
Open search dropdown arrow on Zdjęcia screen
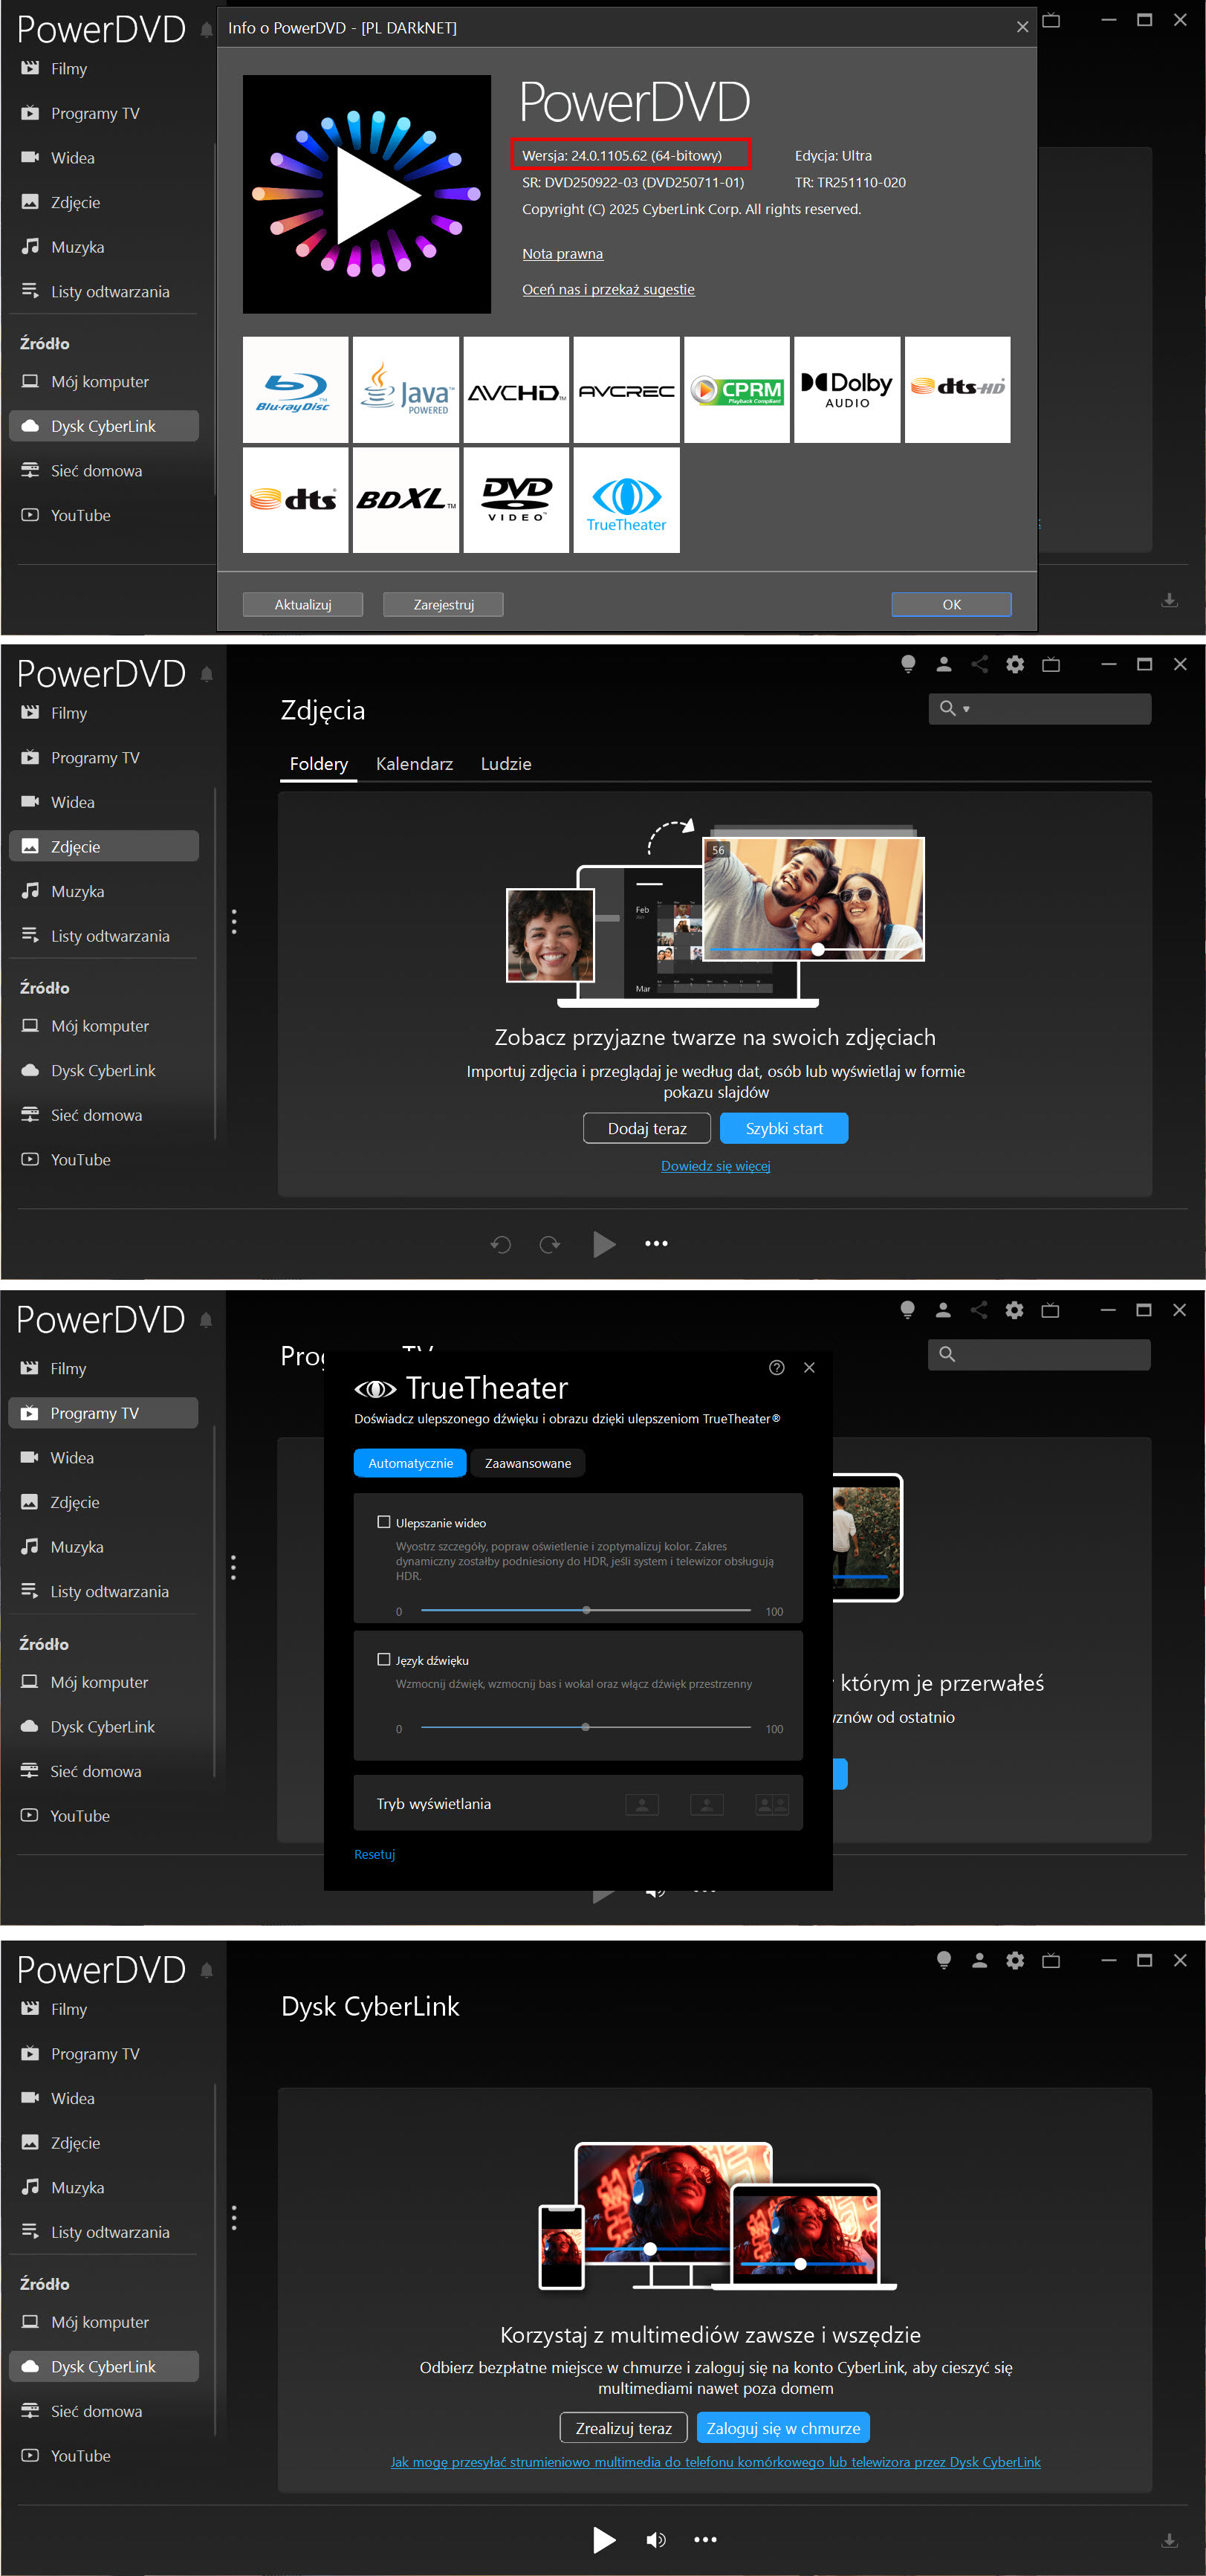coord(966,709)
